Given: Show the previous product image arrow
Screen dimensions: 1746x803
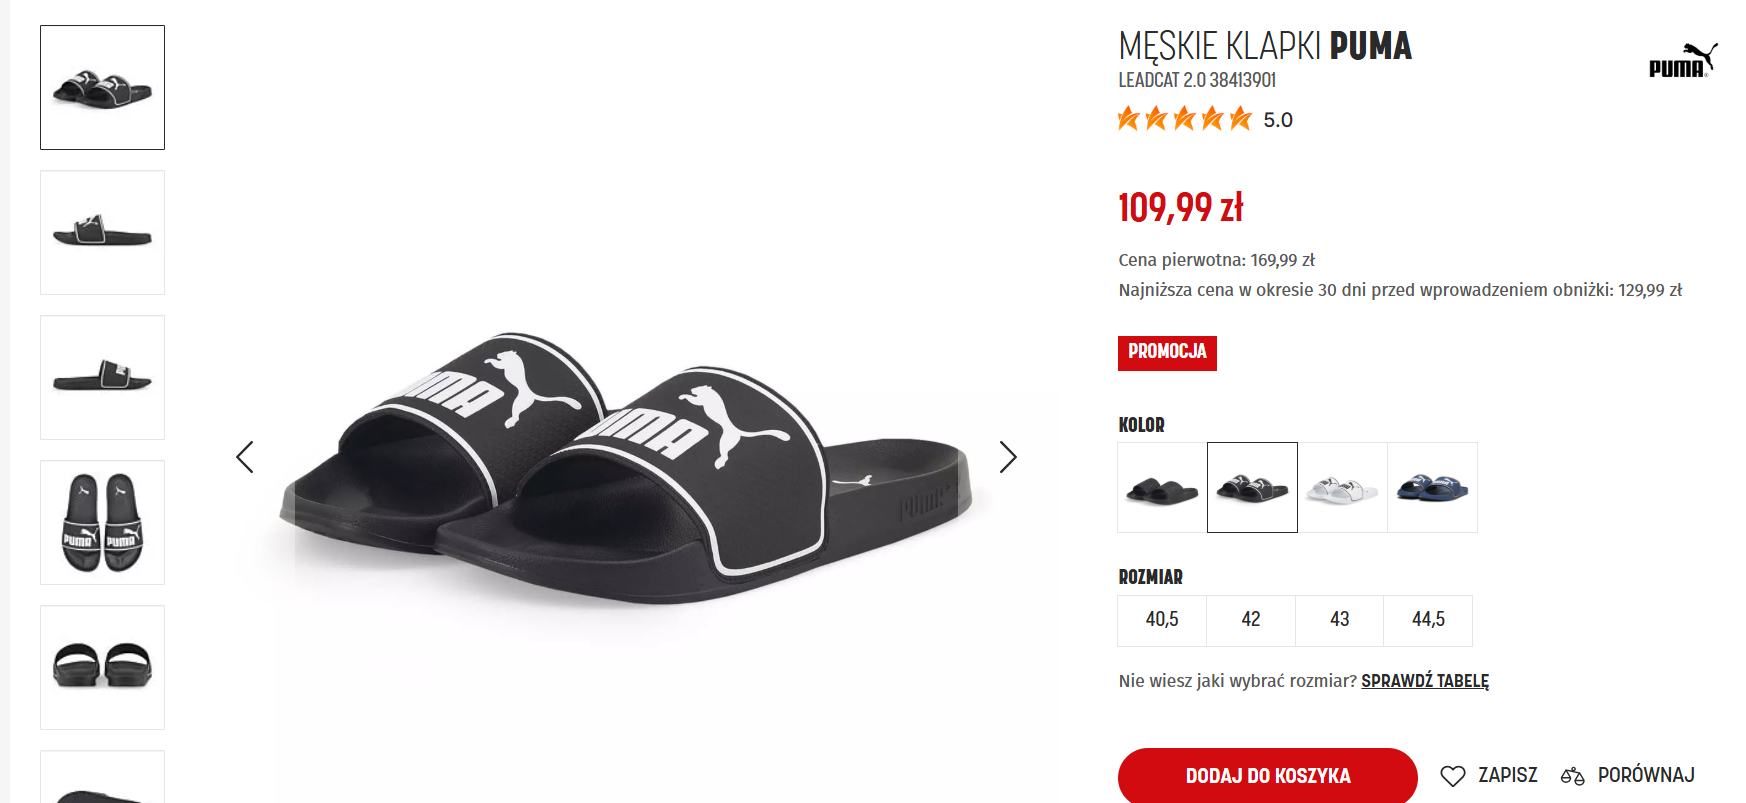Looking at the screenshot, I should (245, 457).
